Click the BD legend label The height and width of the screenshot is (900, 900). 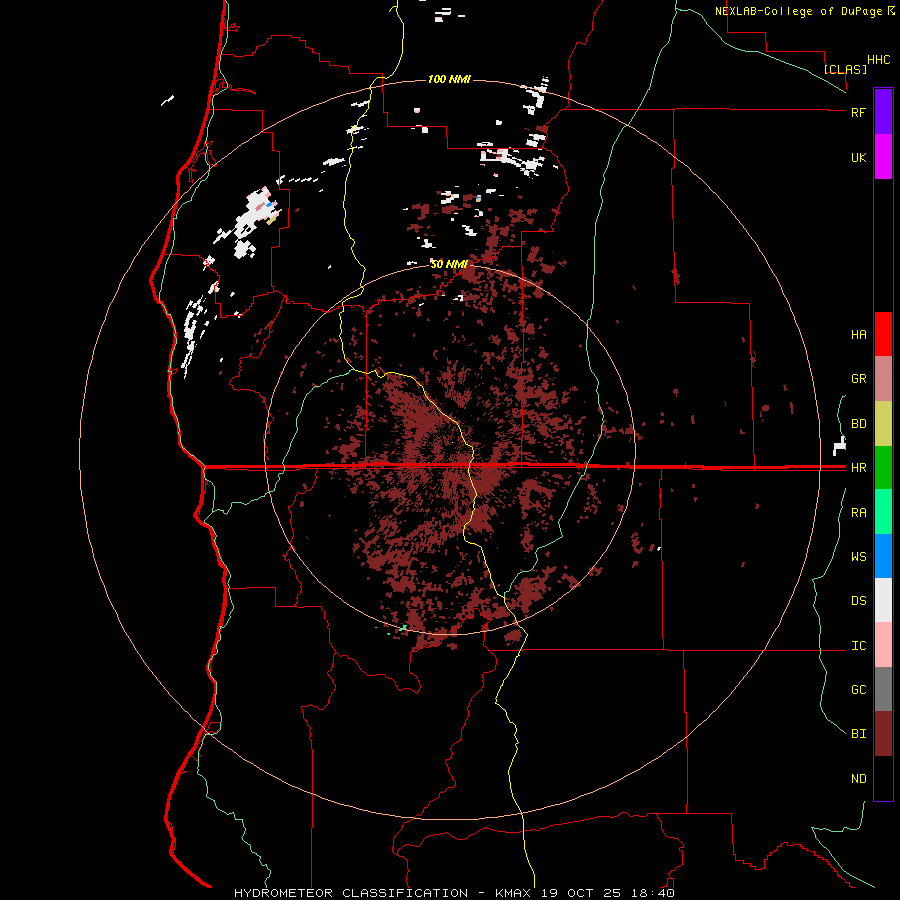[858, 424]
